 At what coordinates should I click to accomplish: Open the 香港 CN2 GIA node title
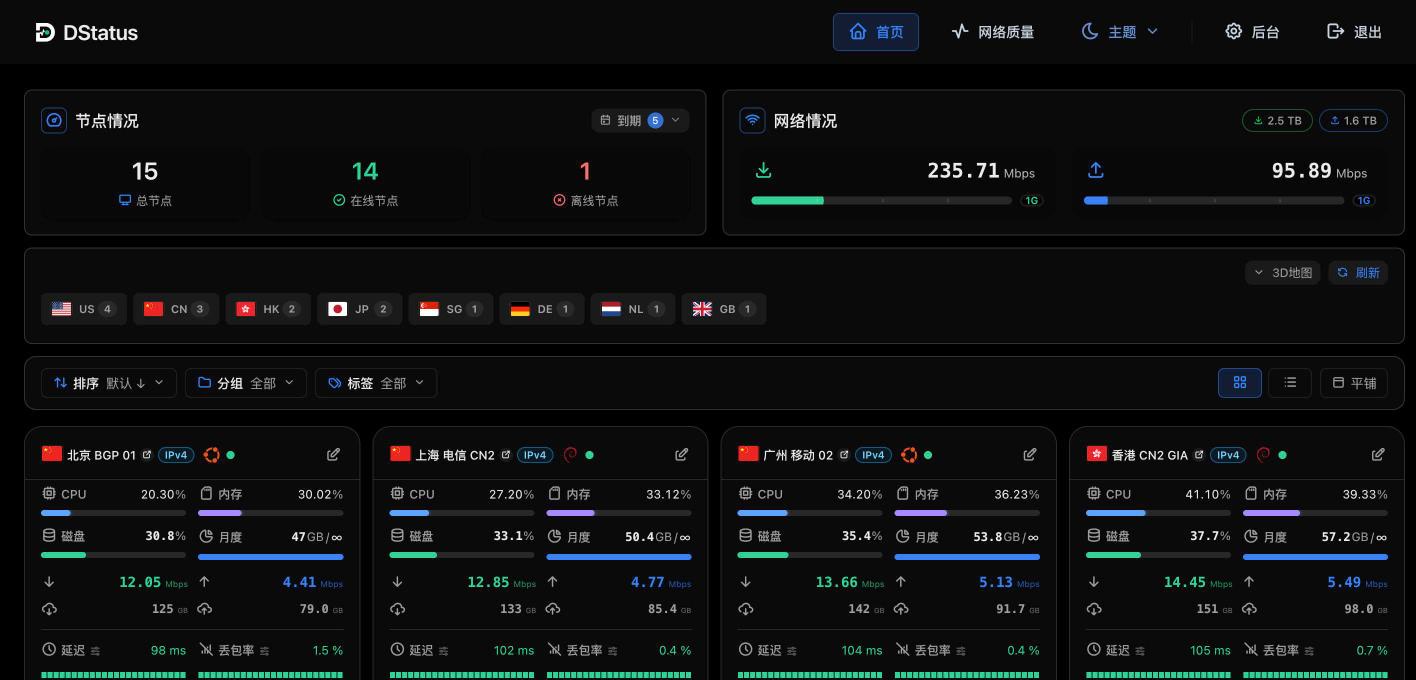click(1150, 455)
